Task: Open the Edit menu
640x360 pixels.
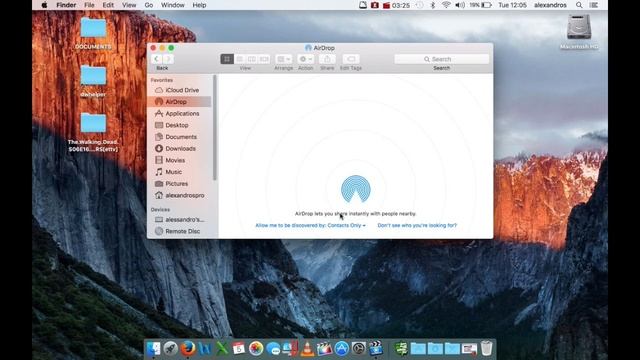Action: click(108, 5)
